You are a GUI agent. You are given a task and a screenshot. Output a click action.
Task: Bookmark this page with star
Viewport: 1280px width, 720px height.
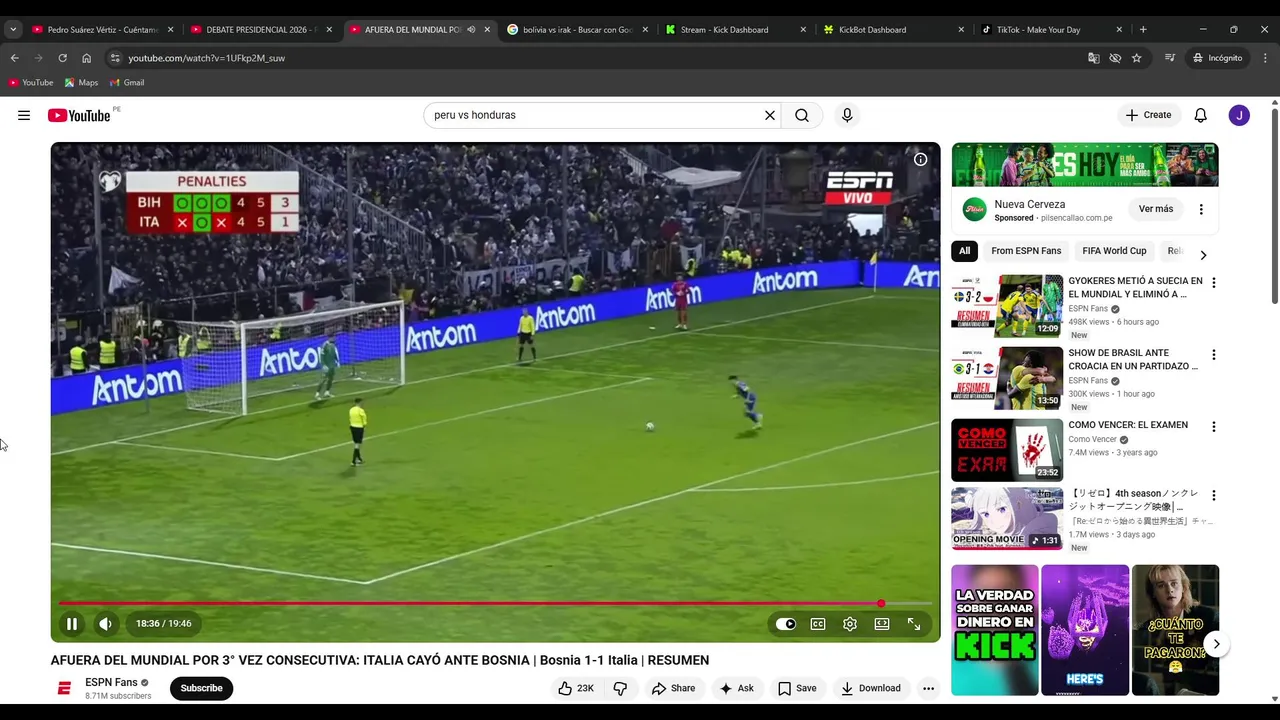pos(1137,58)
